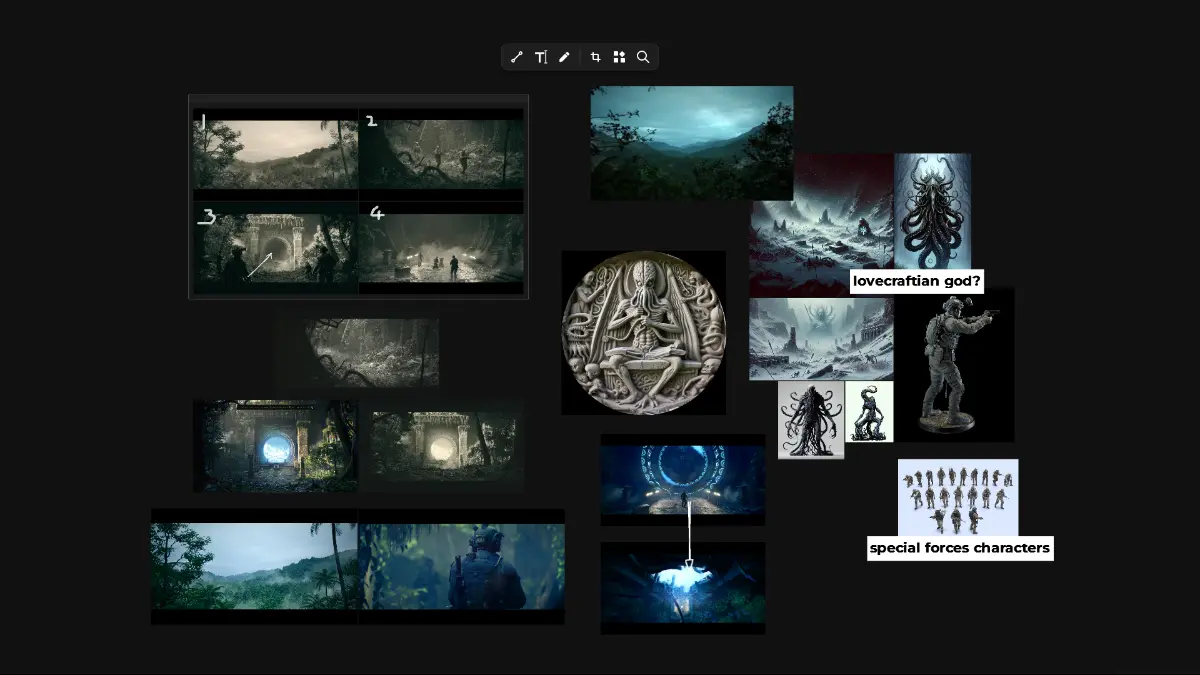
Task: Select the soldier walking through jungle image
Action: click(461, 566)
